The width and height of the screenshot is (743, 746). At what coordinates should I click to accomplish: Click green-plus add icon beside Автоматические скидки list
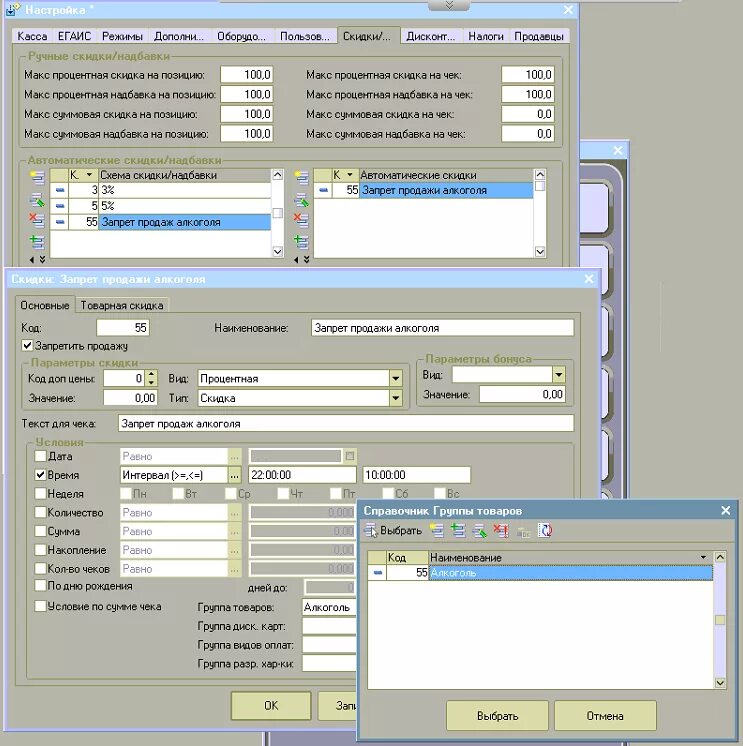coord(301,242)
